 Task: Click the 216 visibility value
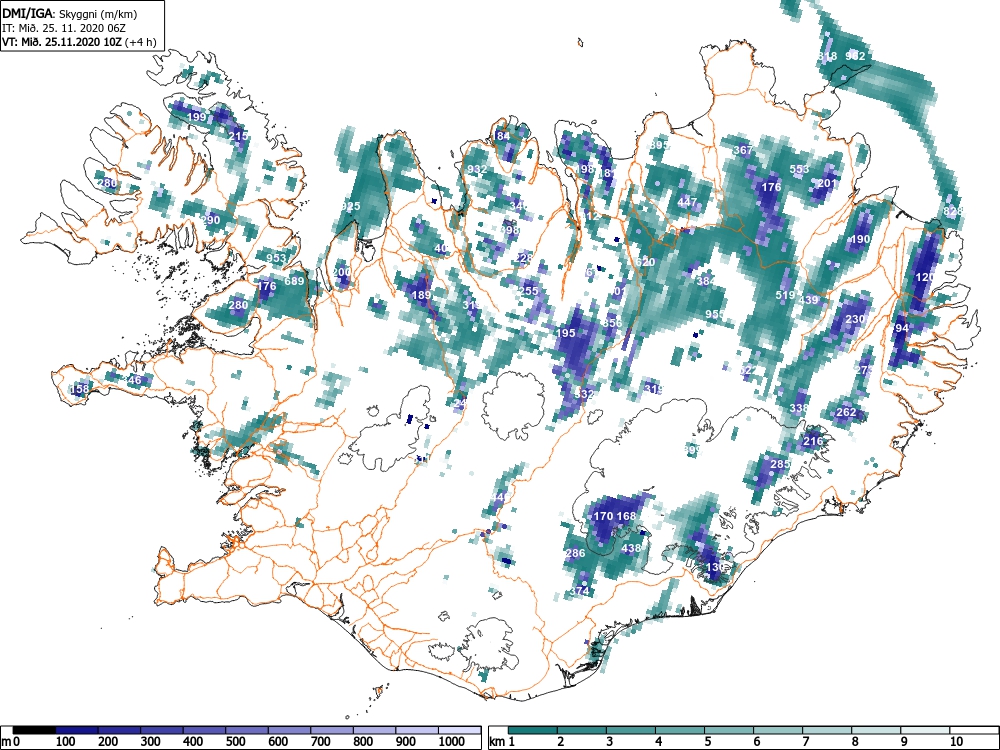click(x=813, y=441)
